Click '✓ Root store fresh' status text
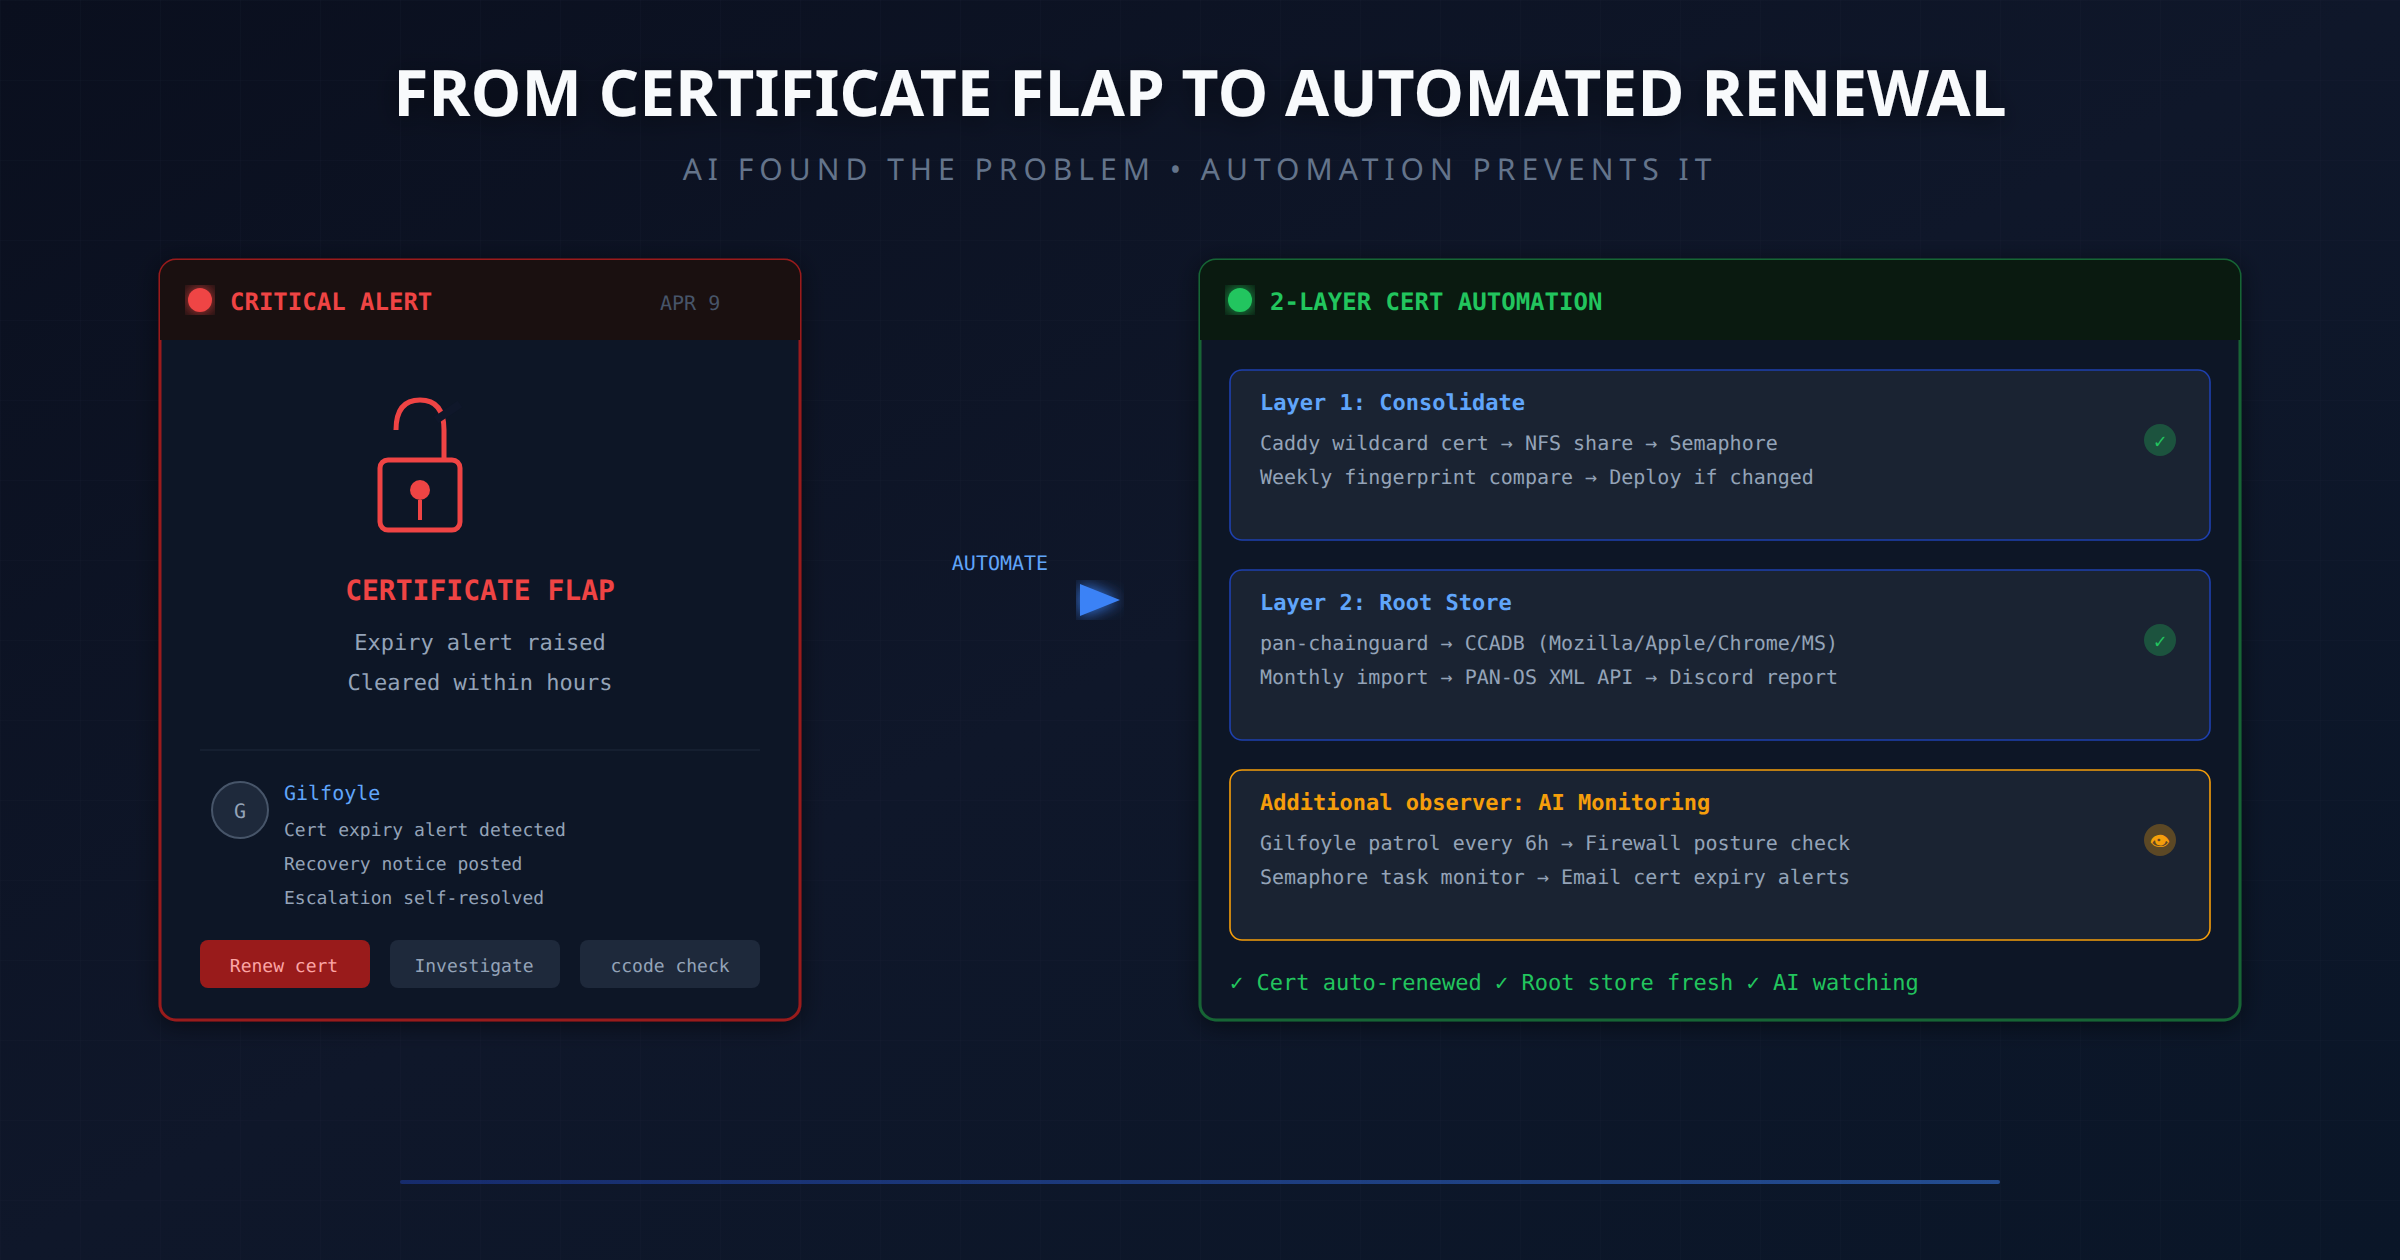The width and height of the screenshot is (2400, 1260). pyautogui.click(x=1614, y=983)
